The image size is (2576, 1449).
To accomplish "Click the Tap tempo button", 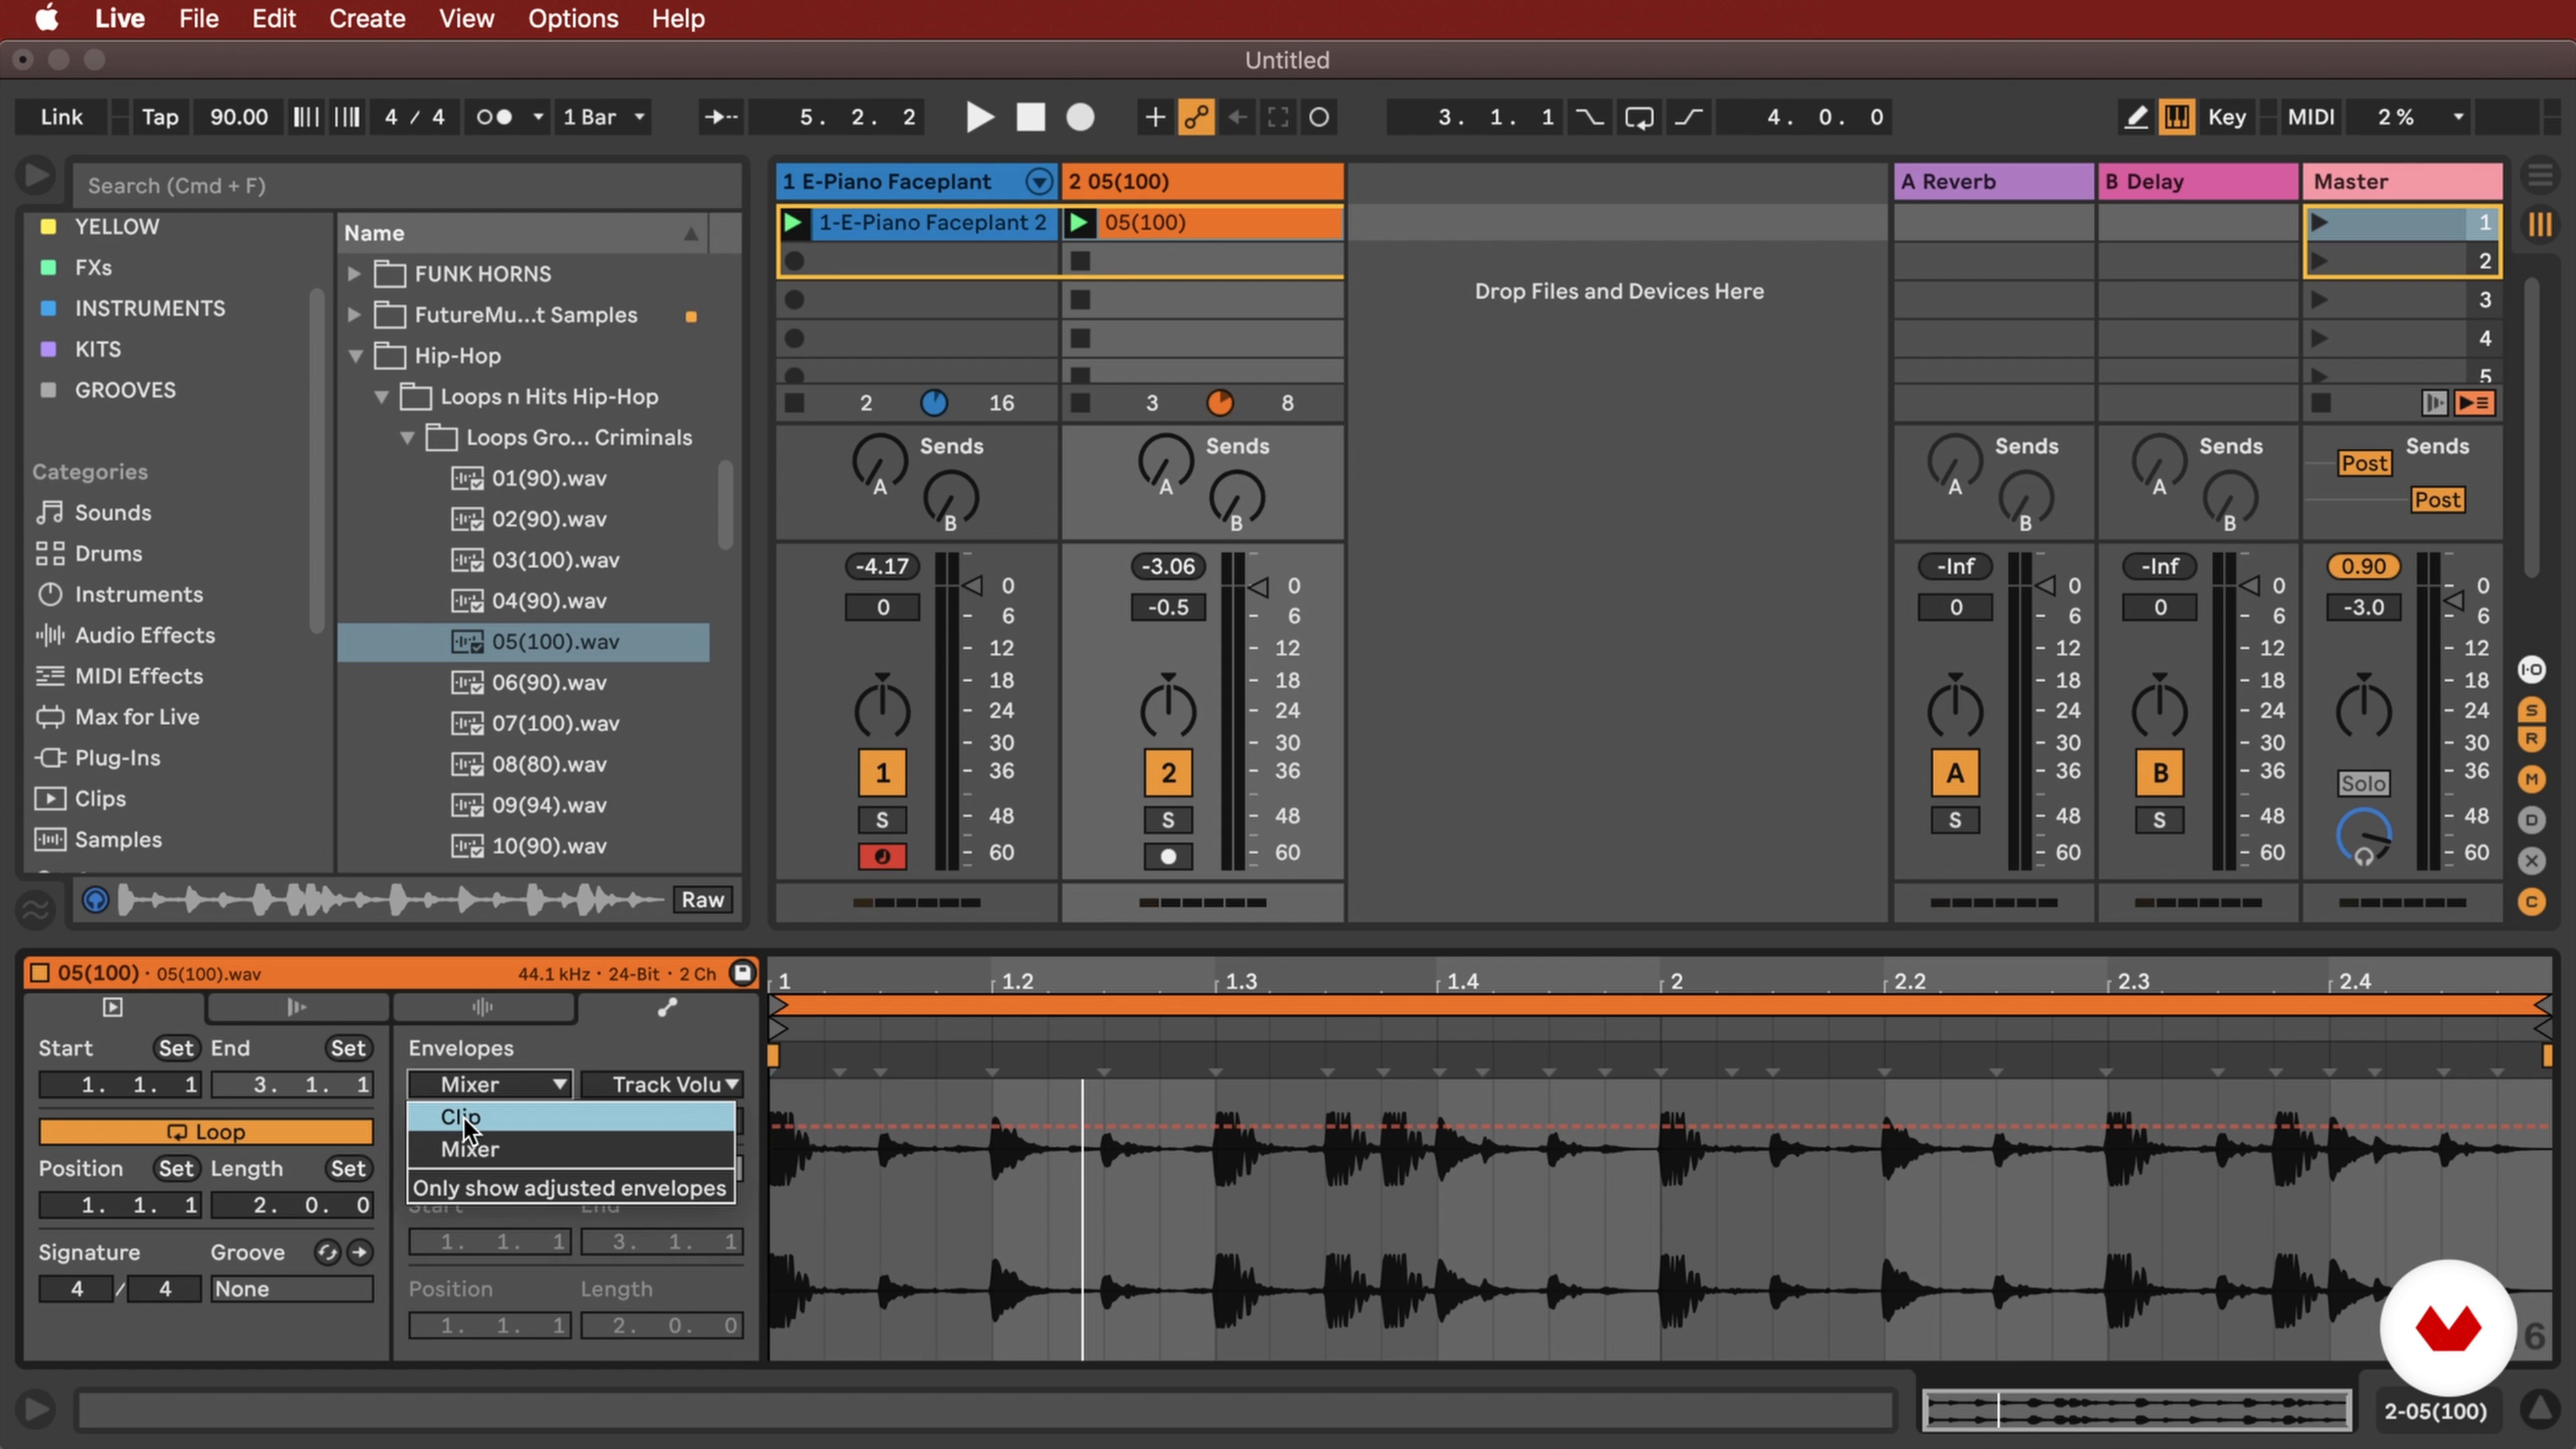I will 159,117.
